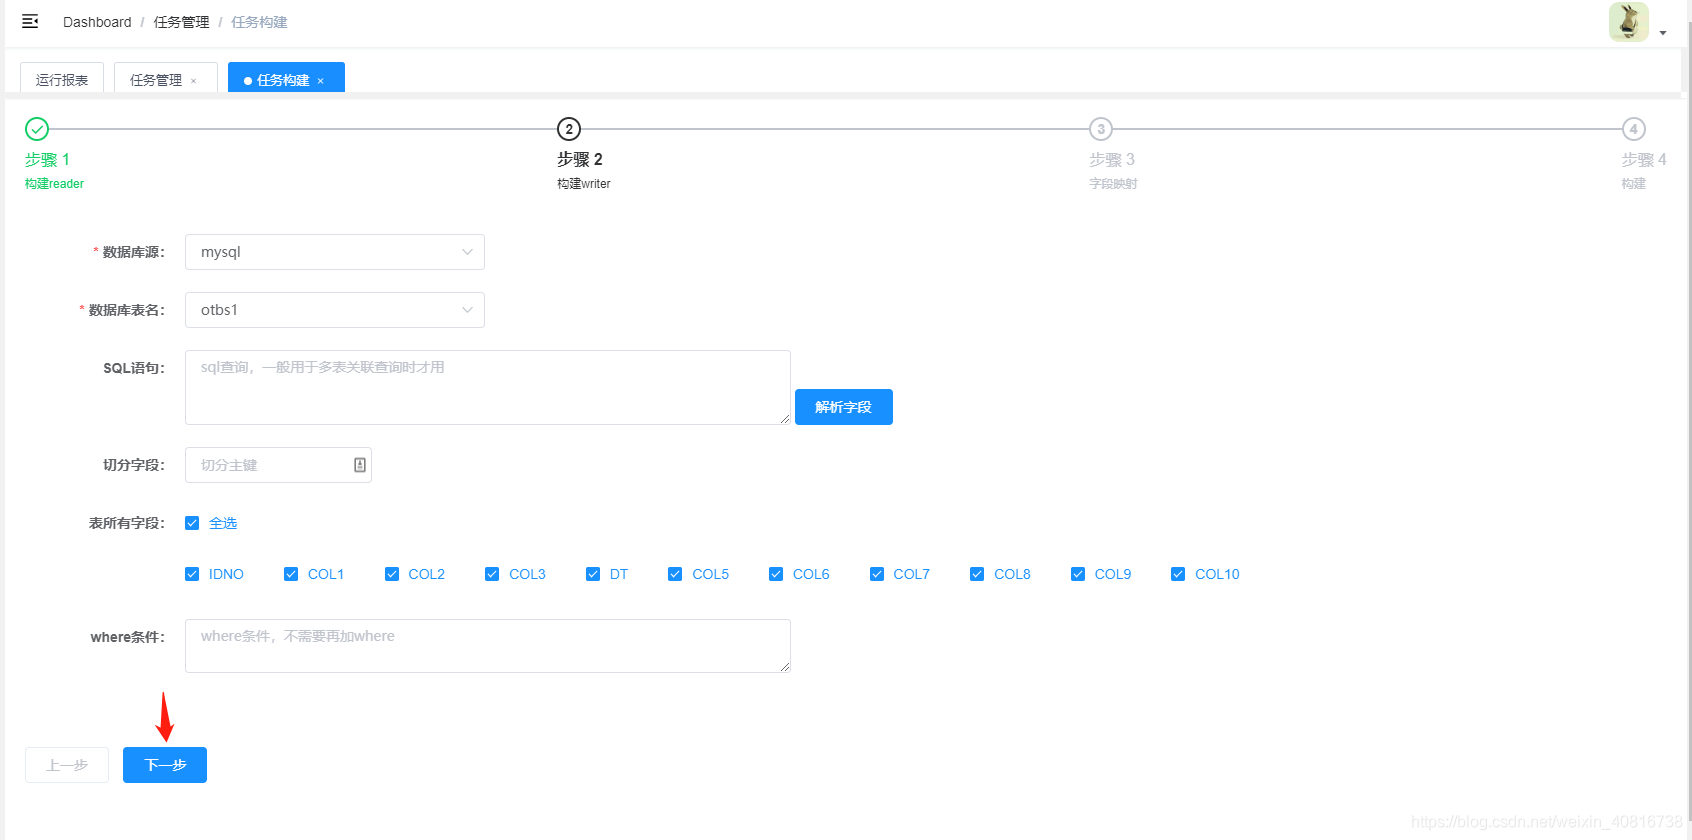Click the step 2 circle icon

(x=569, y=129)
